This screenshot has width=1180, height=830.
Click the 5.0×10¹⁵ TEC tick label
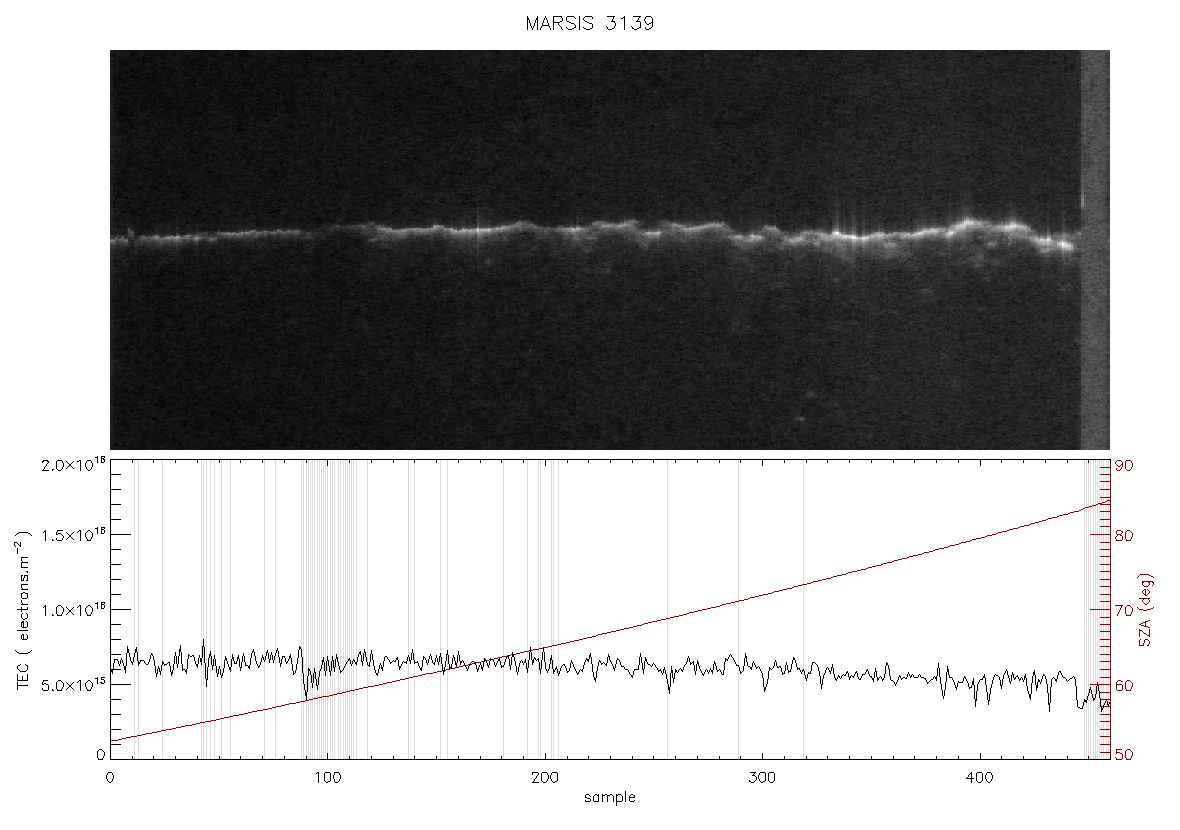pyautogui.click(x=74, y=686)
